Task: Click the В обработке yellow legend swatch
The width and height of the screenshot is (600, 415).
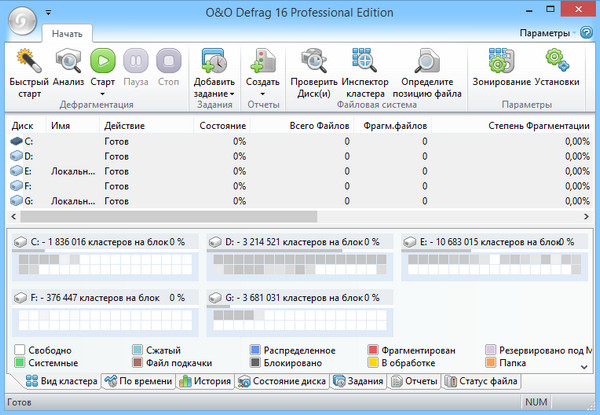Action: point(373,363)
